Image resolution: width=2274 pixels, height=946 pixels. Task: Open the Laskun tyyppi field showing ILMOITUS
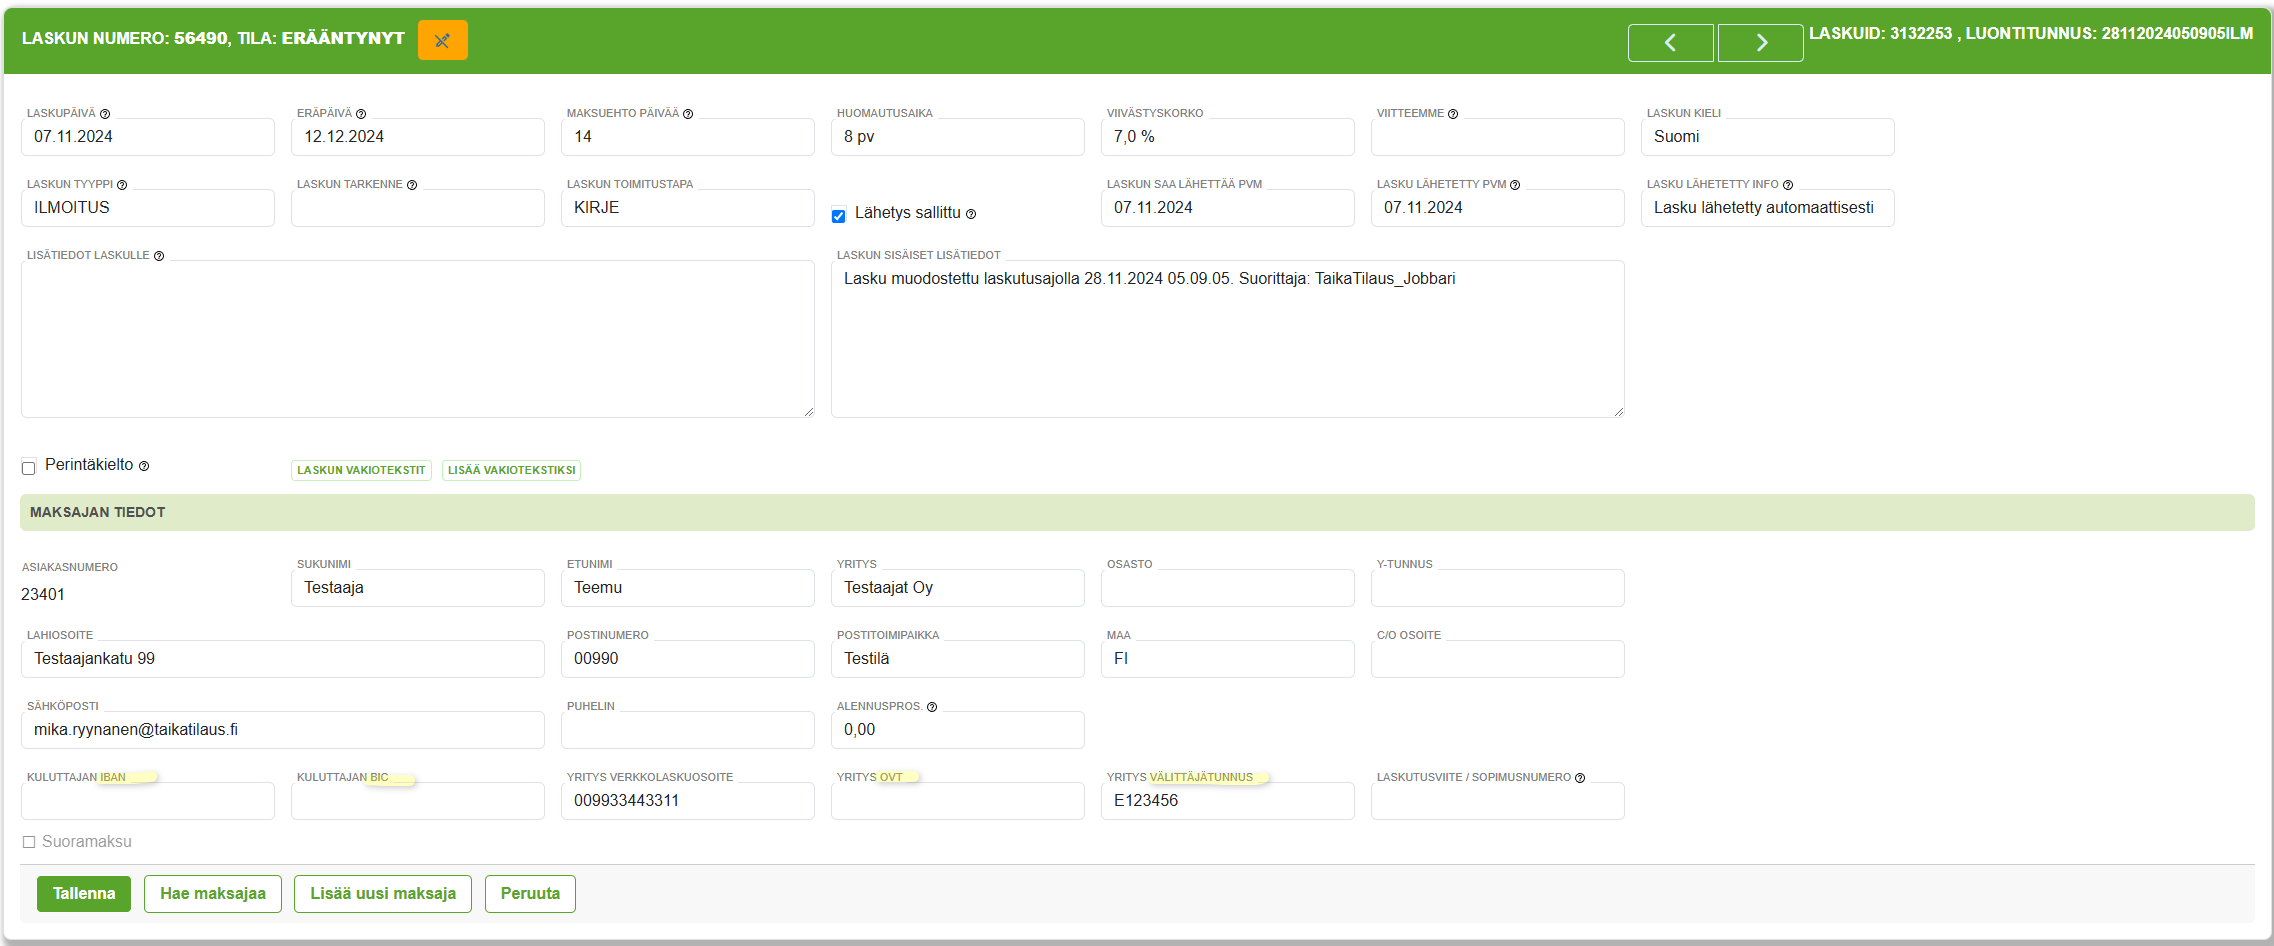click(148, 208)
